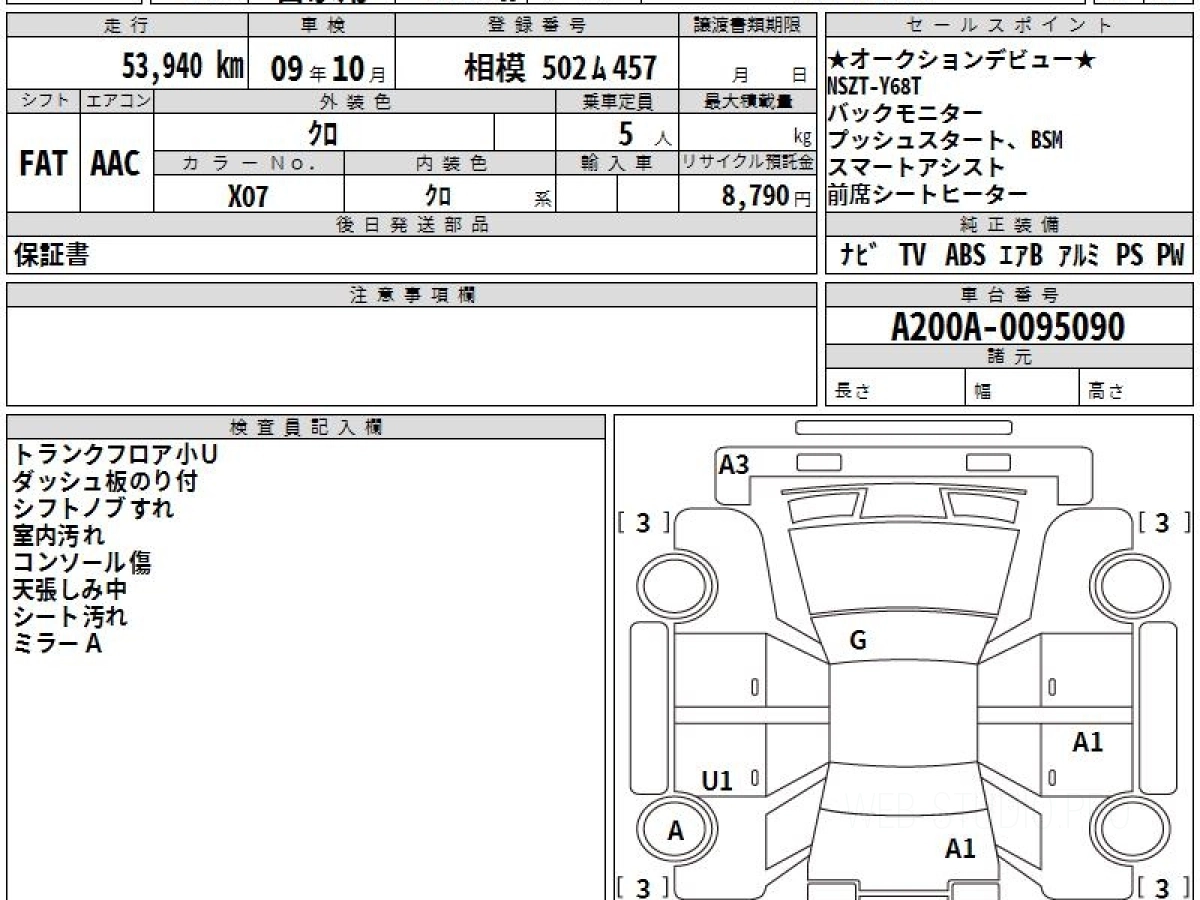Select the 外装色 header
This screenshot has height=900, width=1200.
(x=355, y=101)
